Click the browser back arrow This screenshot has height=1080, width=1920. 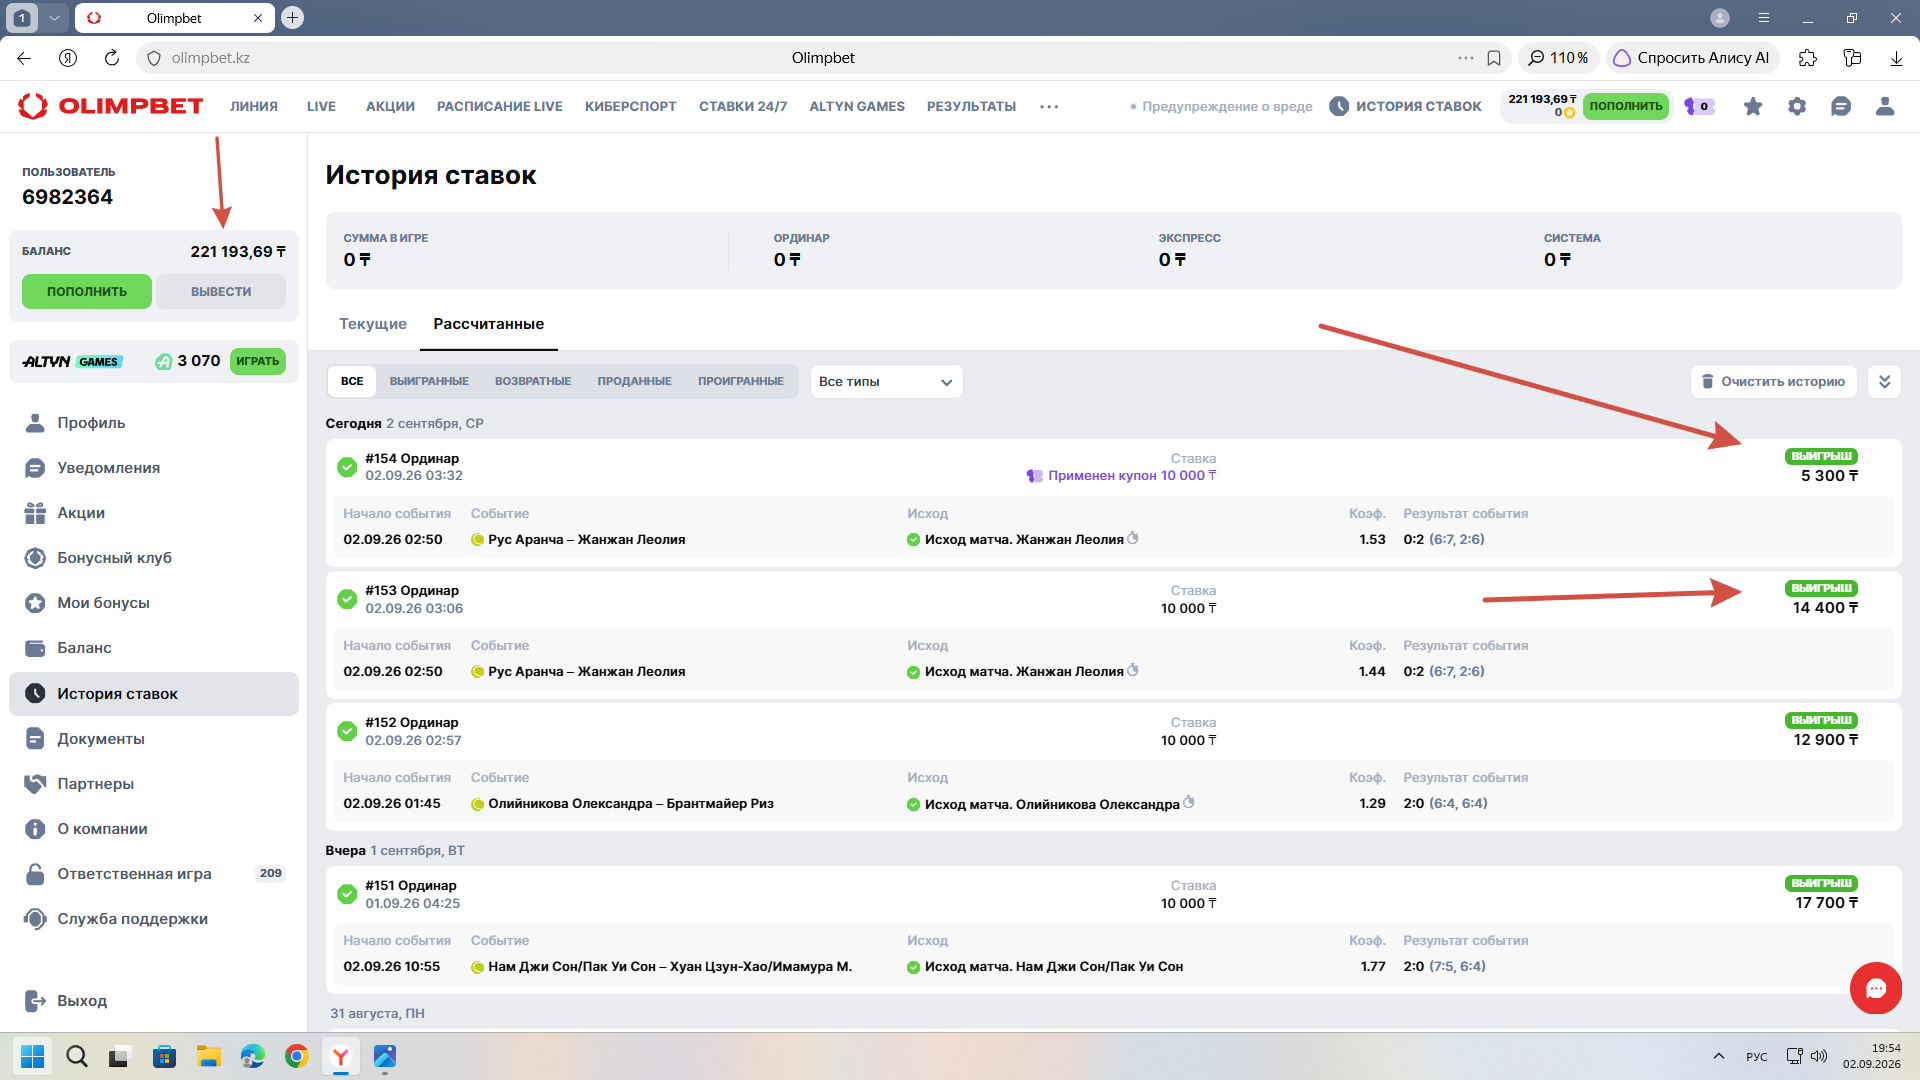(x=24, y=58)
